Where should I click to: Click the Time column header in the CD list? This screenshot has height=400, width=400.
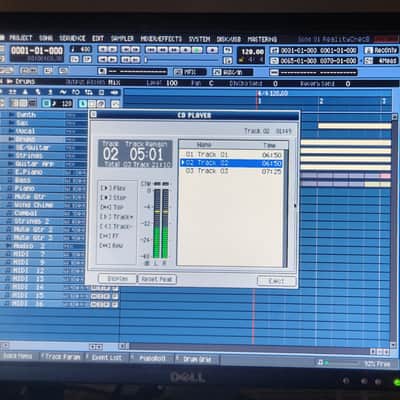[269, 145]
